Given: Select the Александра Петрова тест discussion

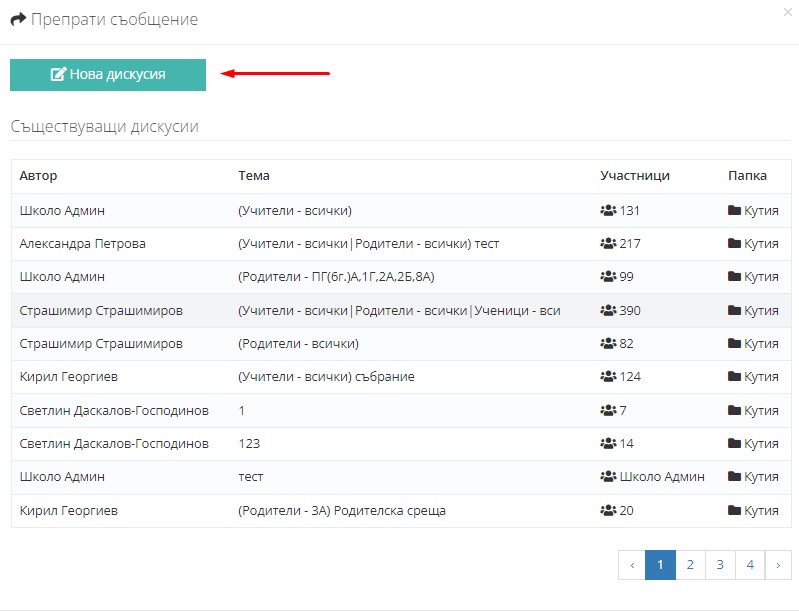Looking at the screenshot, I should pos(401,244).
